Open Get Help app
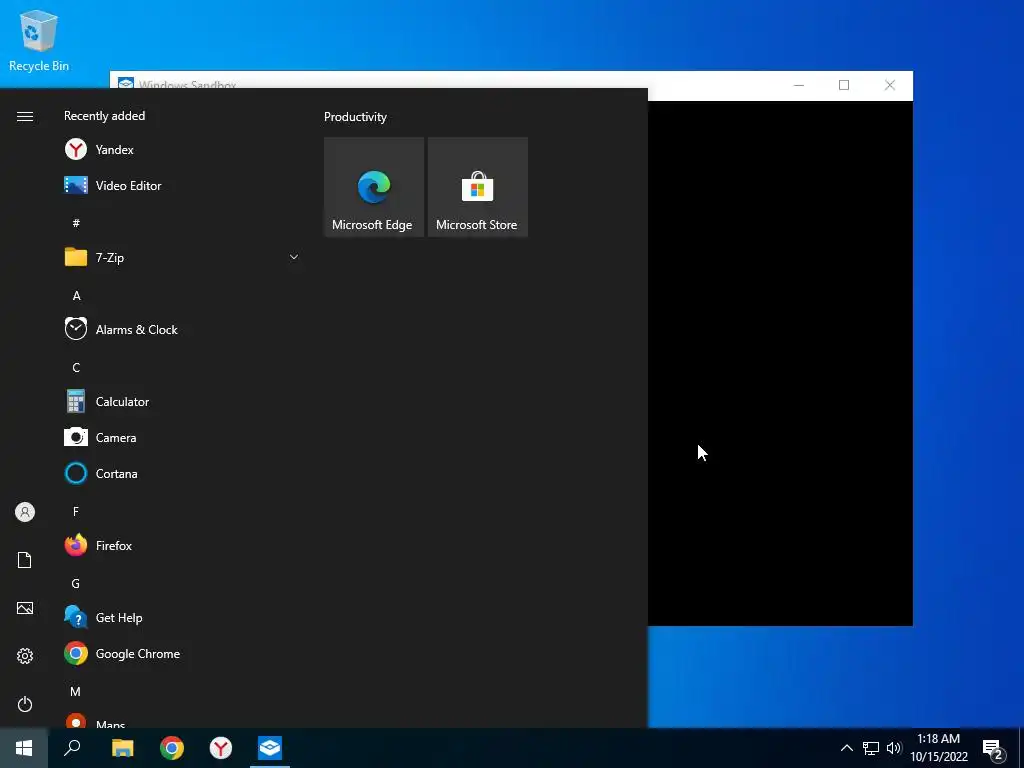The image size is (1024, 768). (182, 618)
